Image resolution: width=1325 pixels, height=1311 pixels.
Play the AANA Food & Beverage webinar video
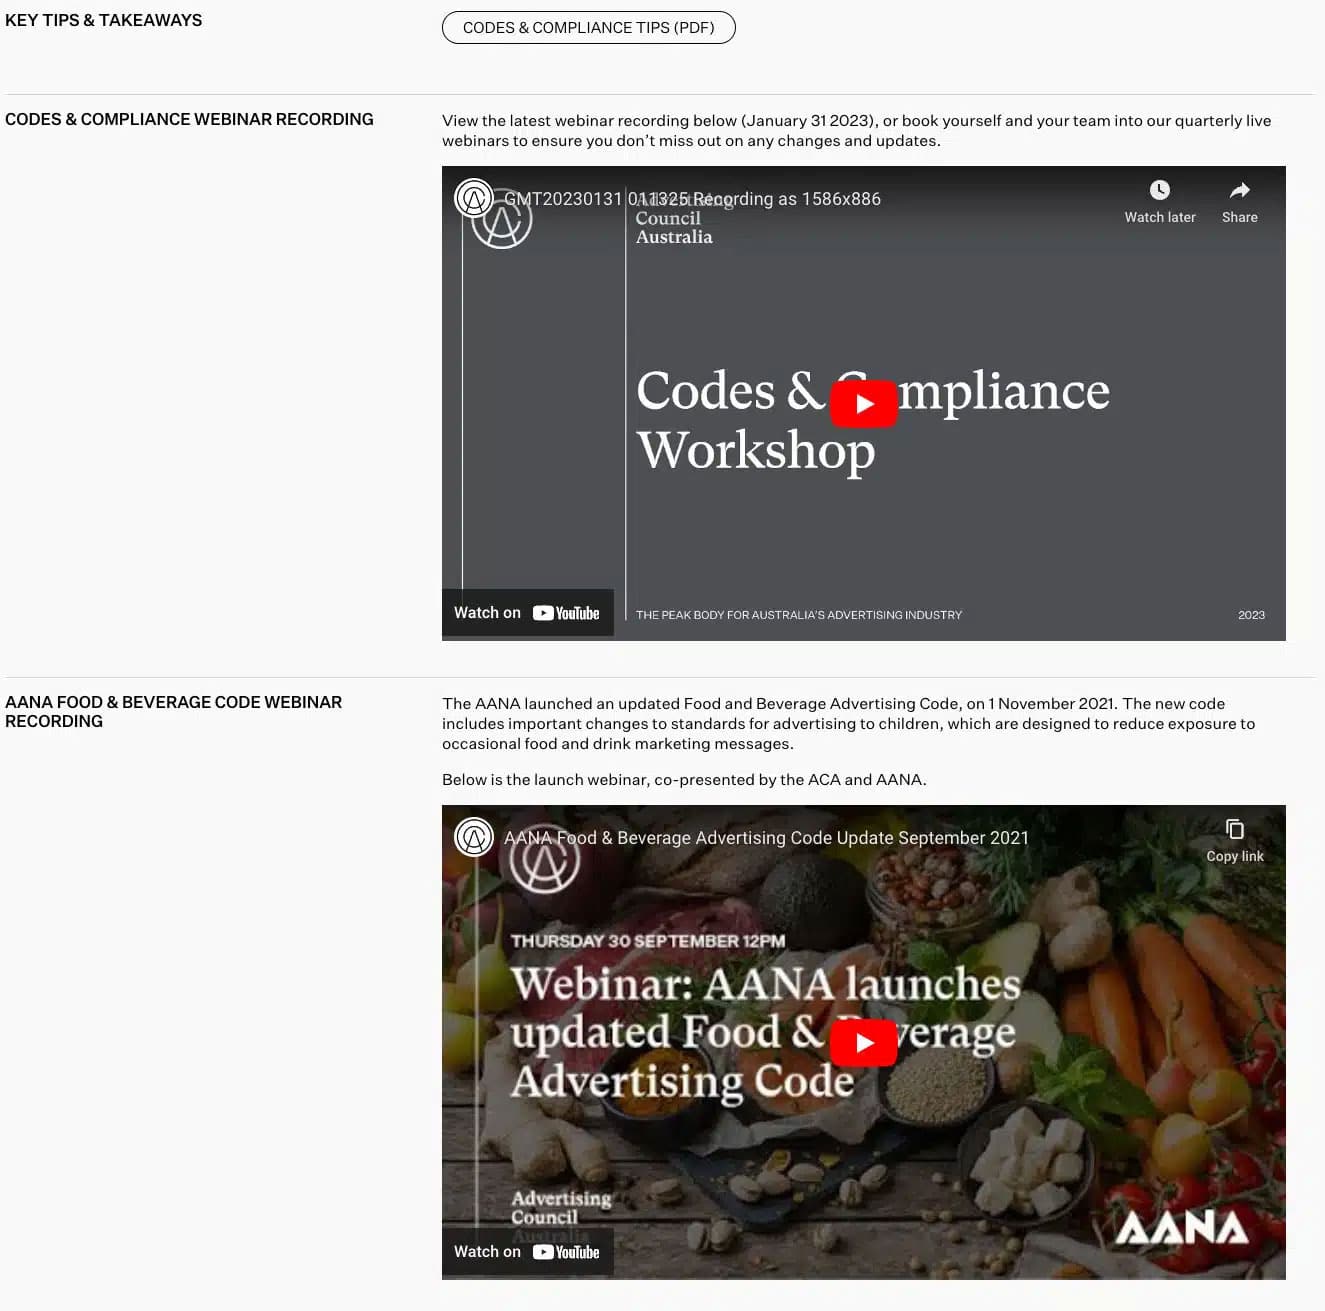click(864, 1043)
